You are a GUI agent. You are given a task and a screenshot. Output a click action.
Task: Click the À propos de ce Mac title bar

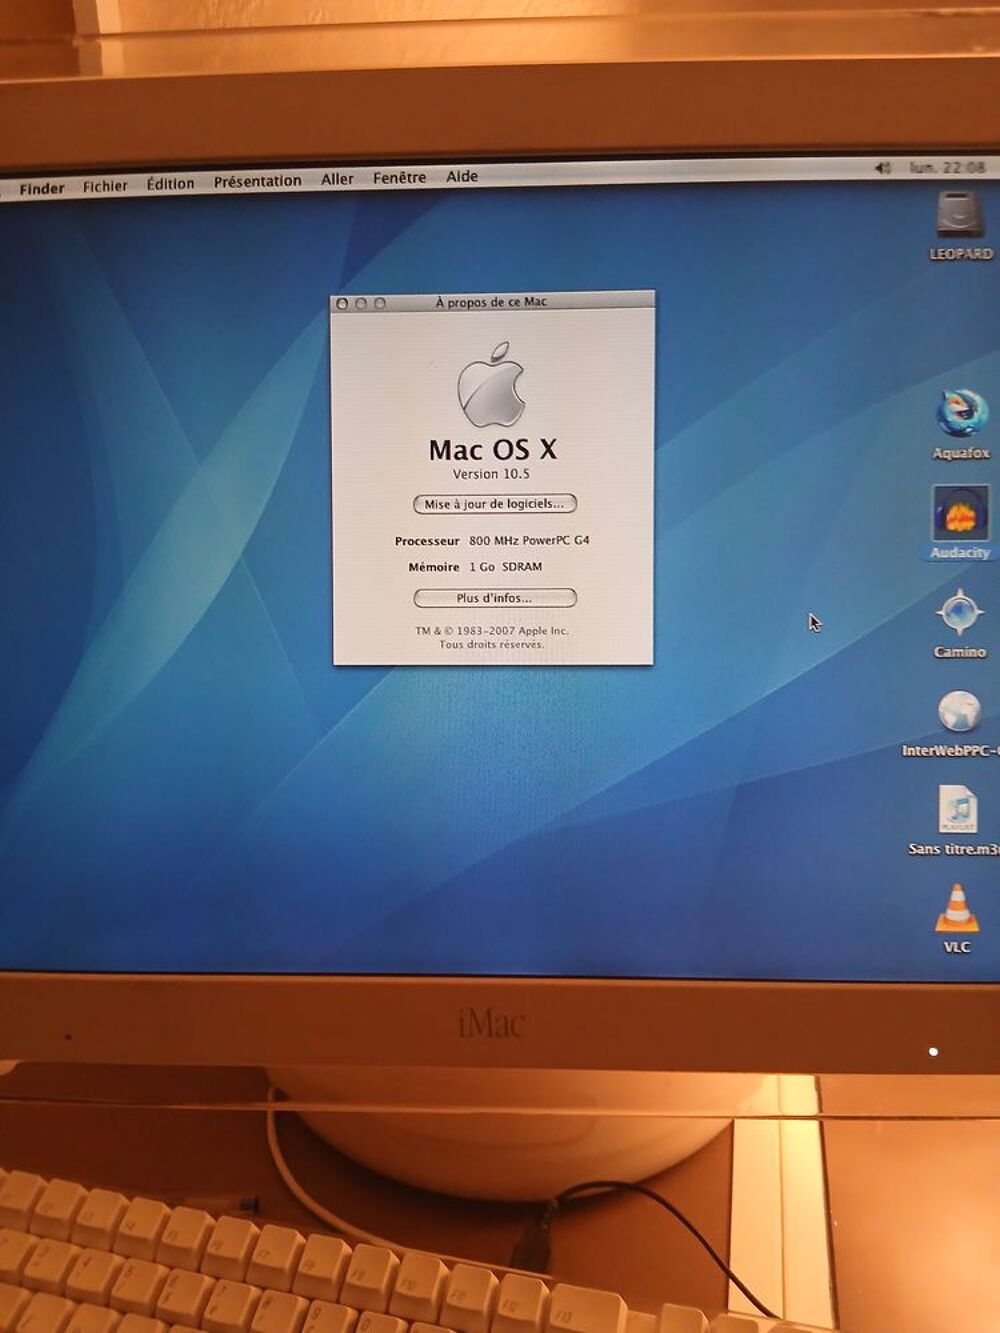pyautogui.click(x=492, y=301)
